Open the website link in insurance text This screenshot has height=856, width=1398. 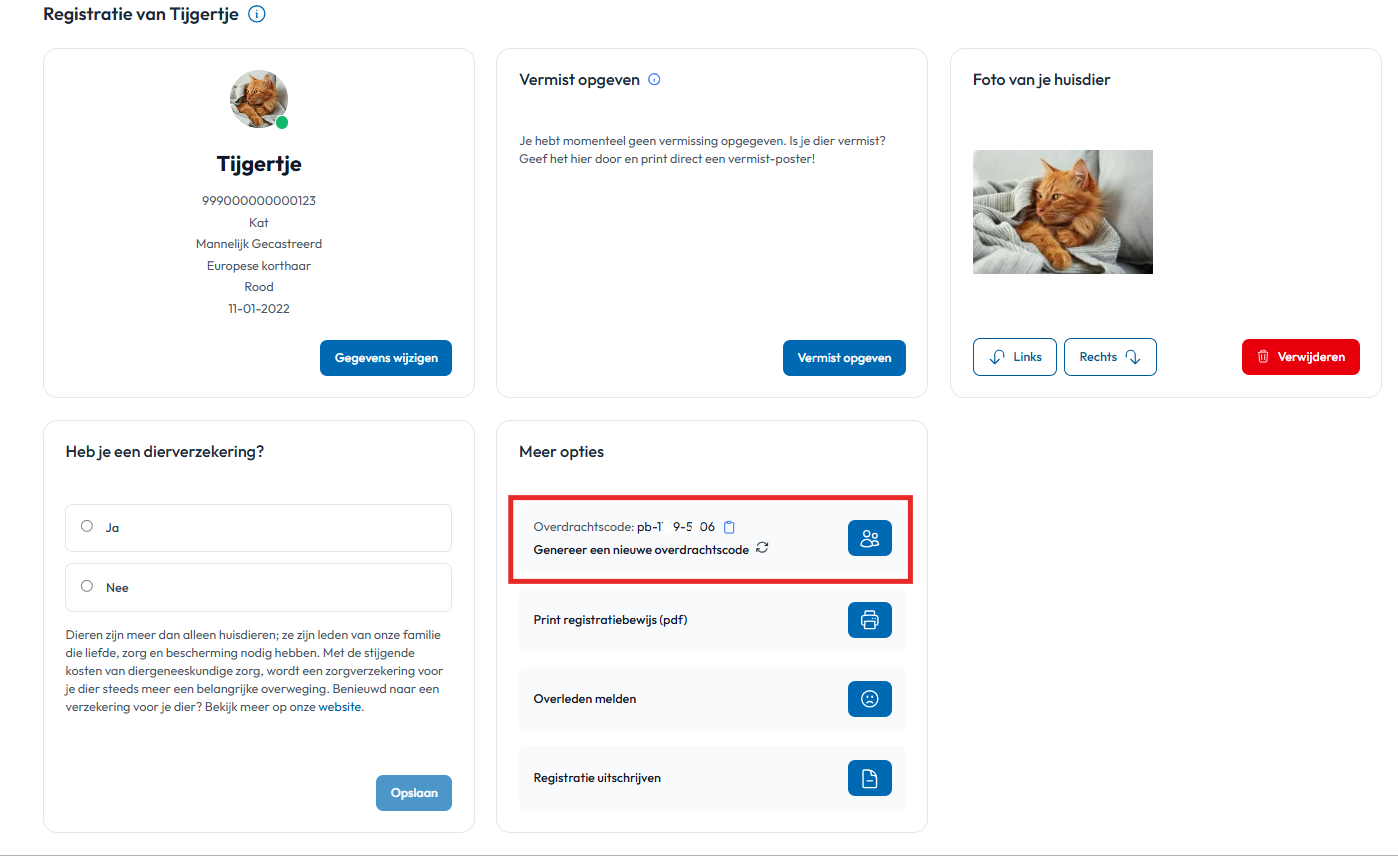340,707
